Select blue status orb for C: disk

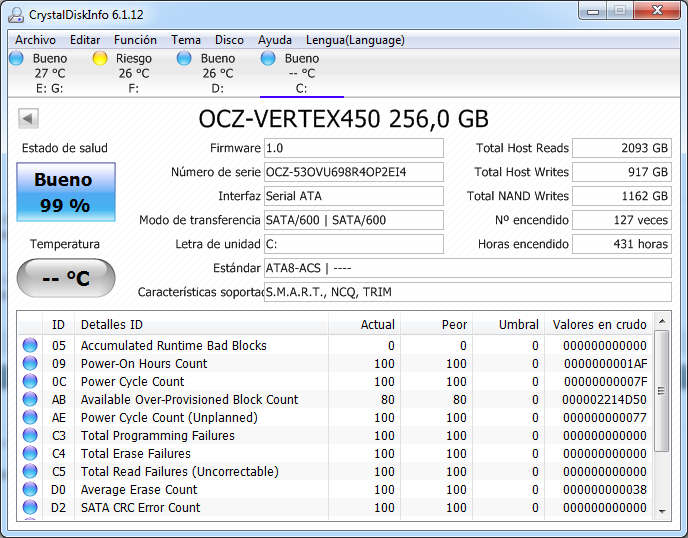pos(268,58)
